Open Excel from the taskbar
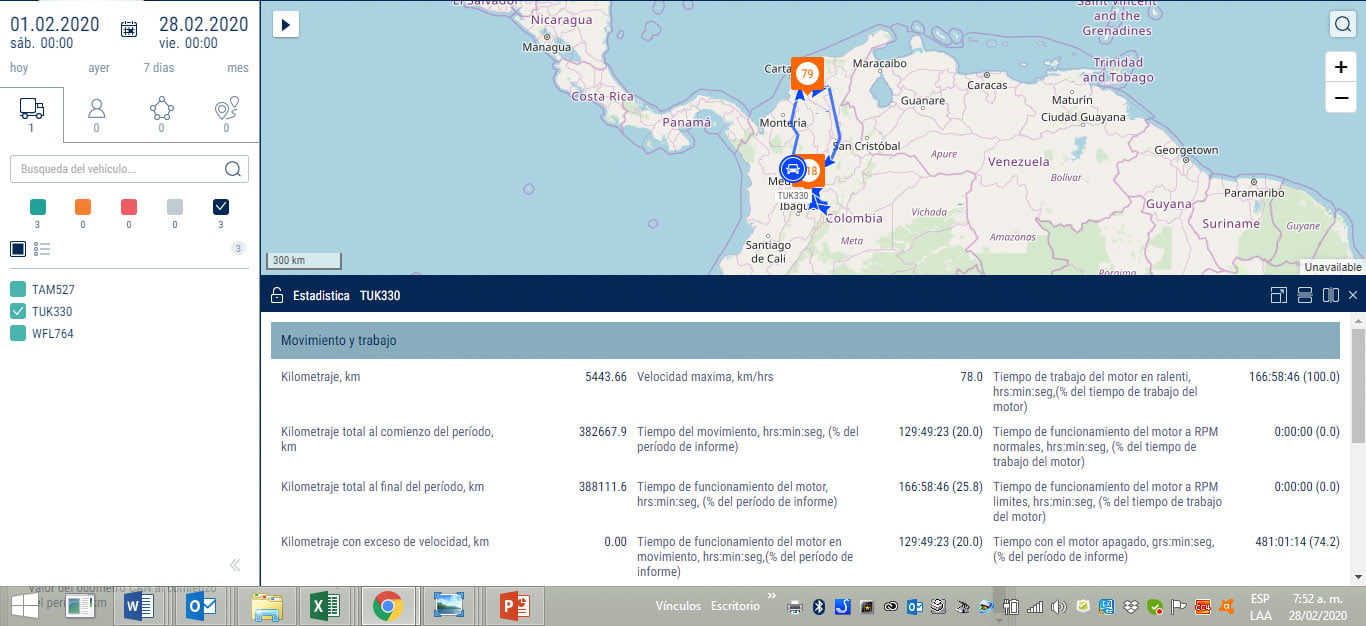Viewport: 1366px width, 626px height. 325,606
